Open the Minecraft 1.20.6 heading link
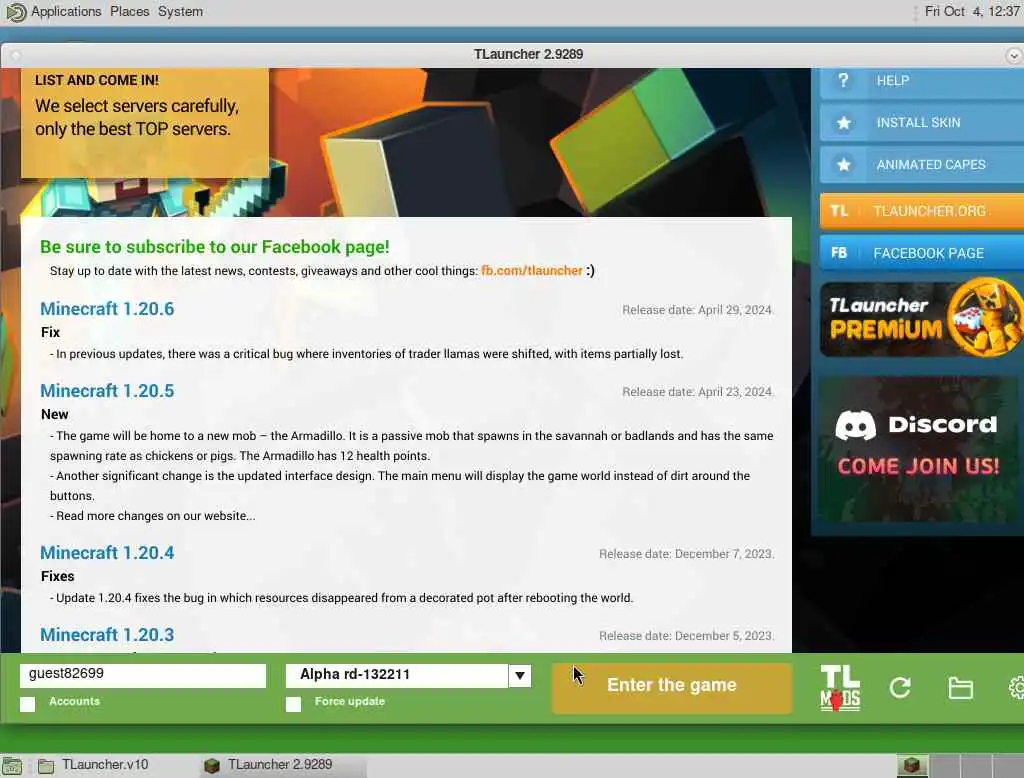This screenshot has height=778, width=1024. coord(107,308)
